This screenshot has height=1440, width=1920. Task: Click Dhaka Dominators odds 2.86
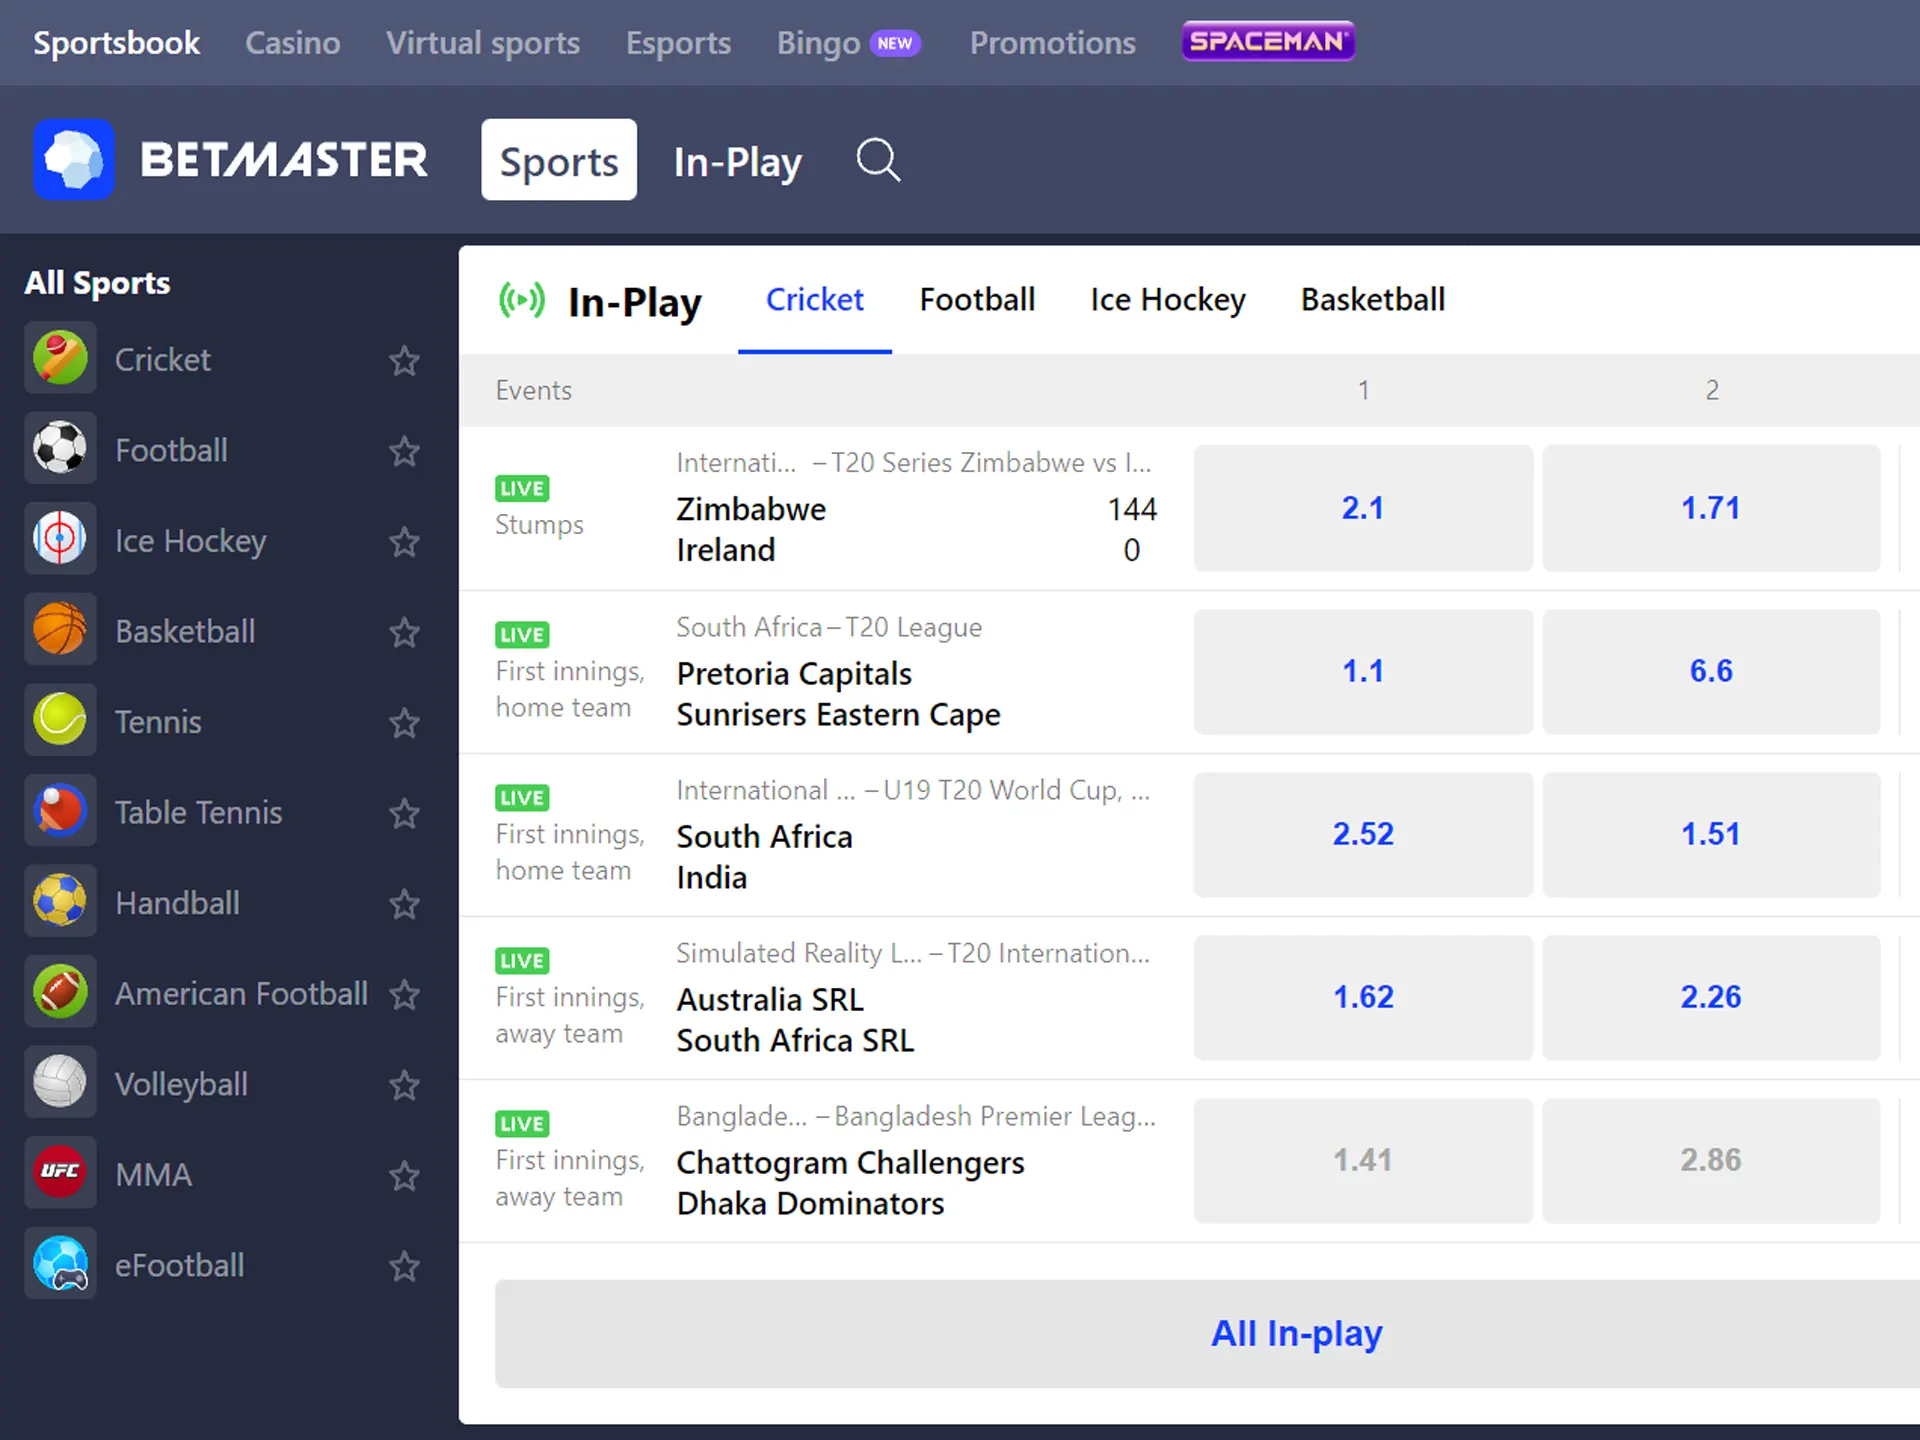click(1711, 1160)
